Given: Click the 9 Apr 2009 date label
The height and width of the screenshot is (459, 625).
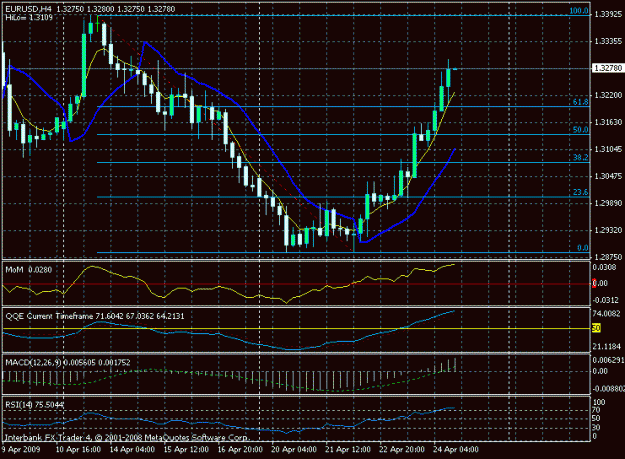Looking at the screenshot, I should (x=21, y=449).
